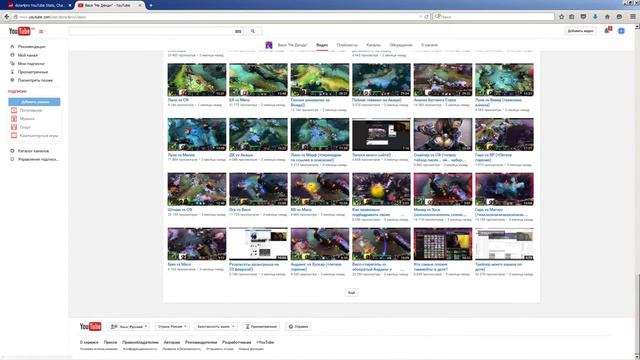This screenshot has height=360, width=640.
Task: Go to the browser home page icon
Action: click(607, 17)
